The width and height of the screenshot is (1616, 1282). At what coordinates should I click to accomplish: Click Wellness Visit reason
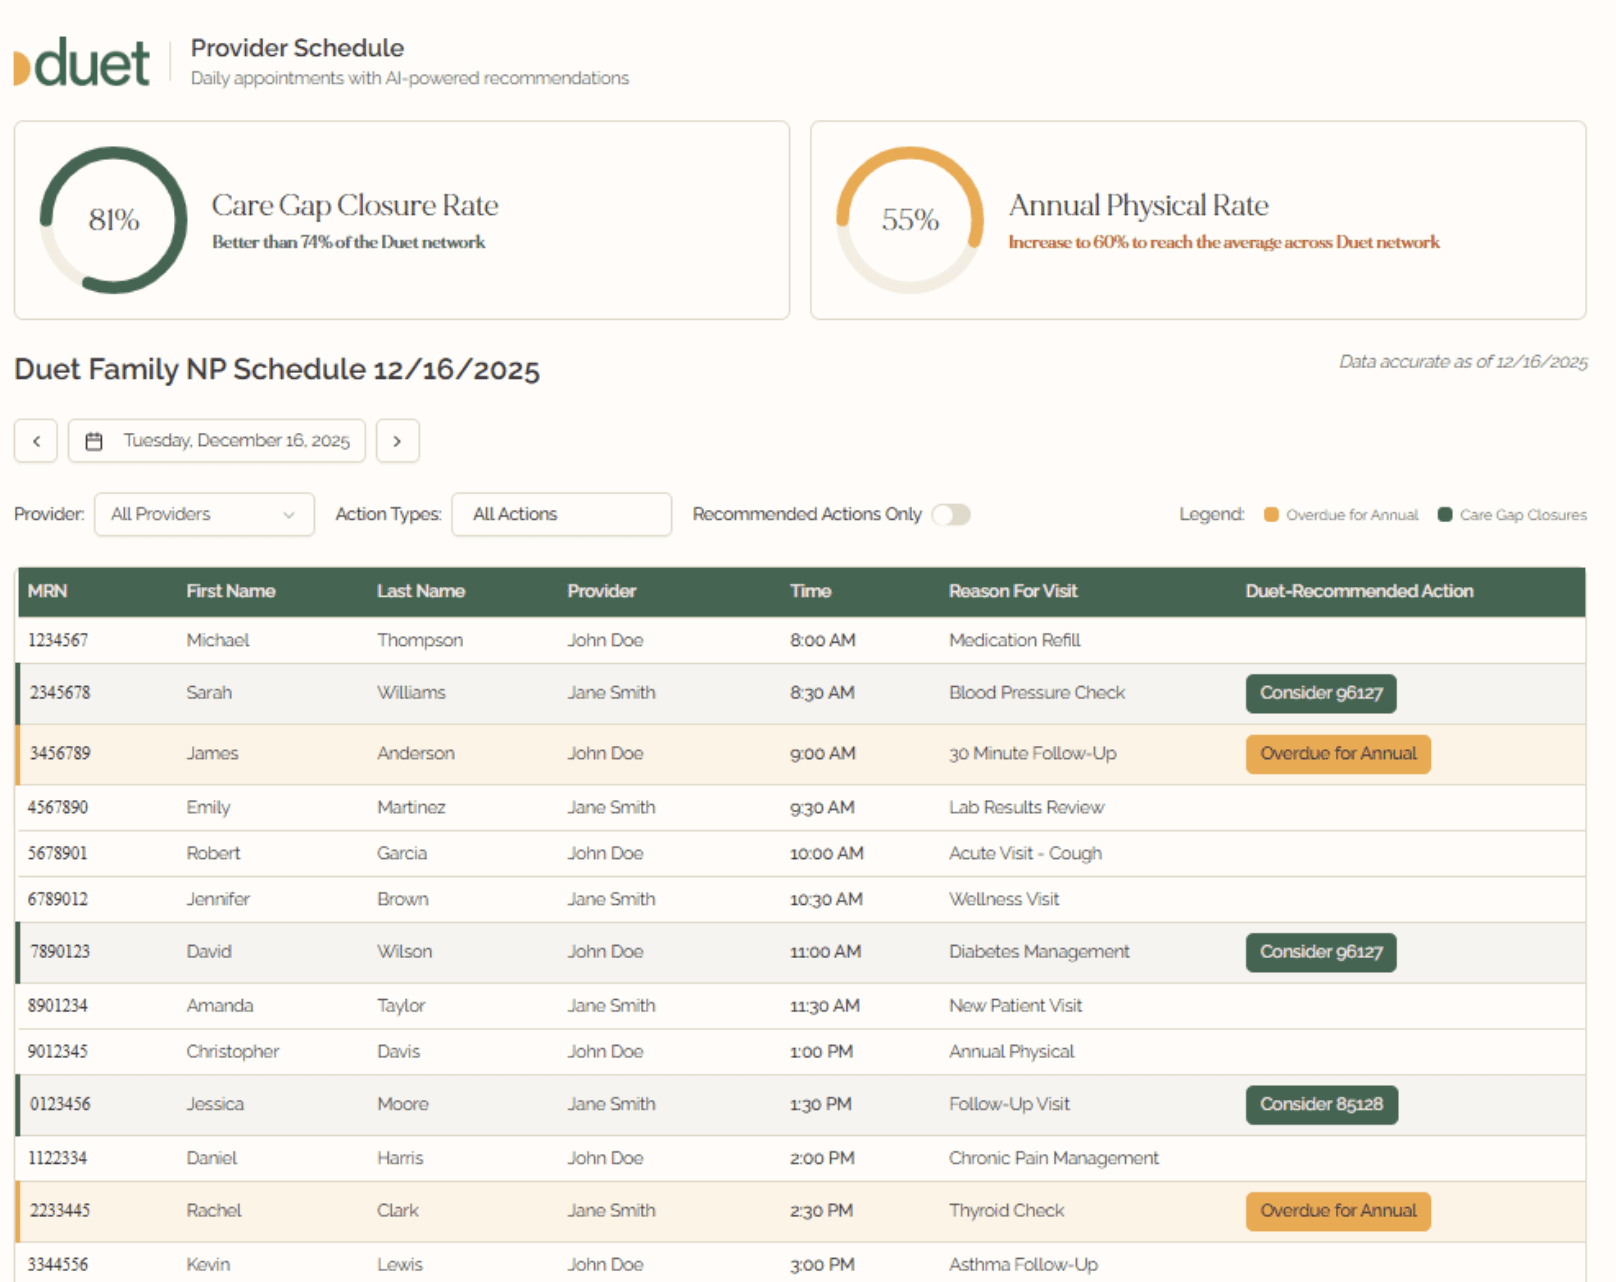point(1004,900)
